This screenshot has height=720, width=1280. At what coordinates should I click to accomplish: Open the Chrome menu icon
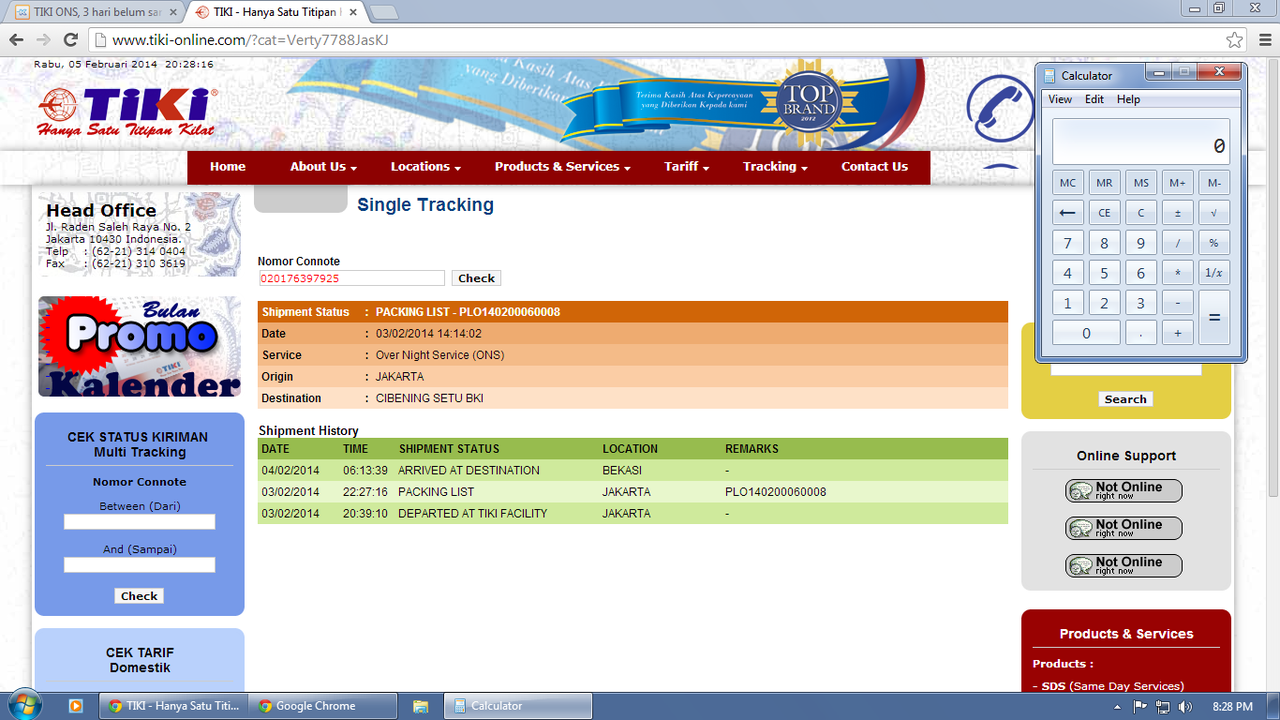pyautogui.click(x=1263, y=40)
